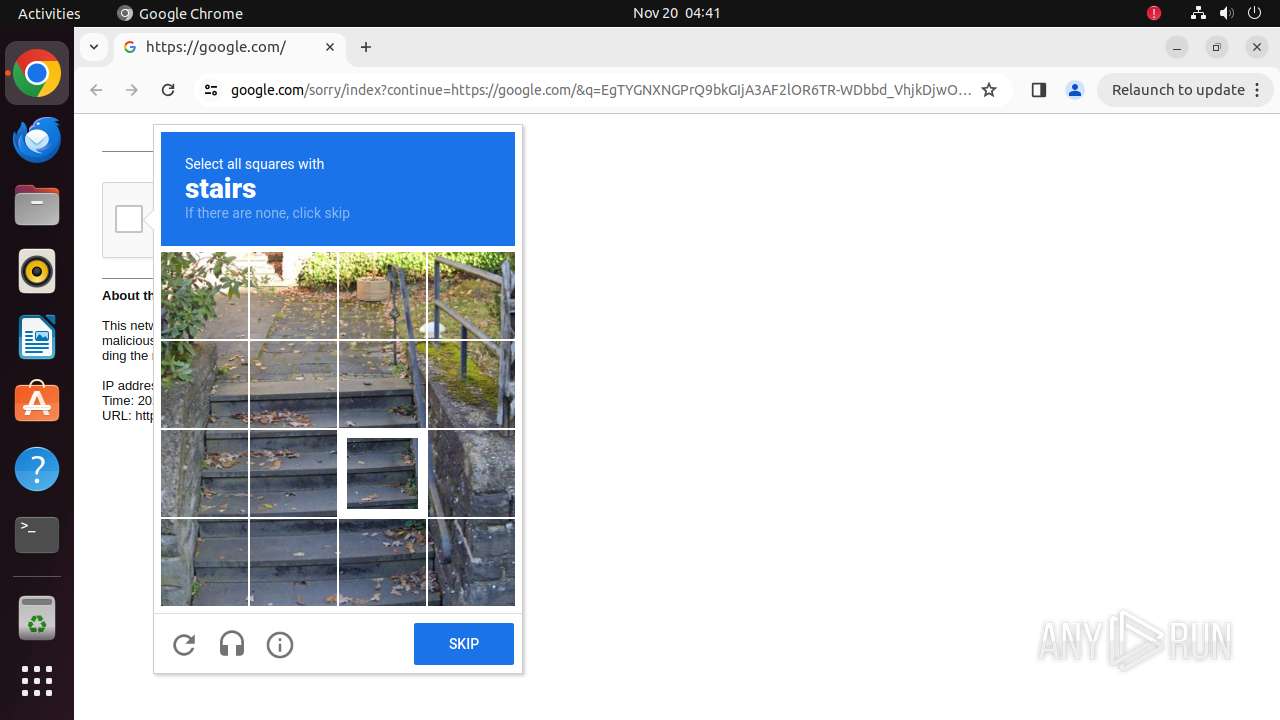Open the clock showing Nov 20 04:41

(677, 13)
